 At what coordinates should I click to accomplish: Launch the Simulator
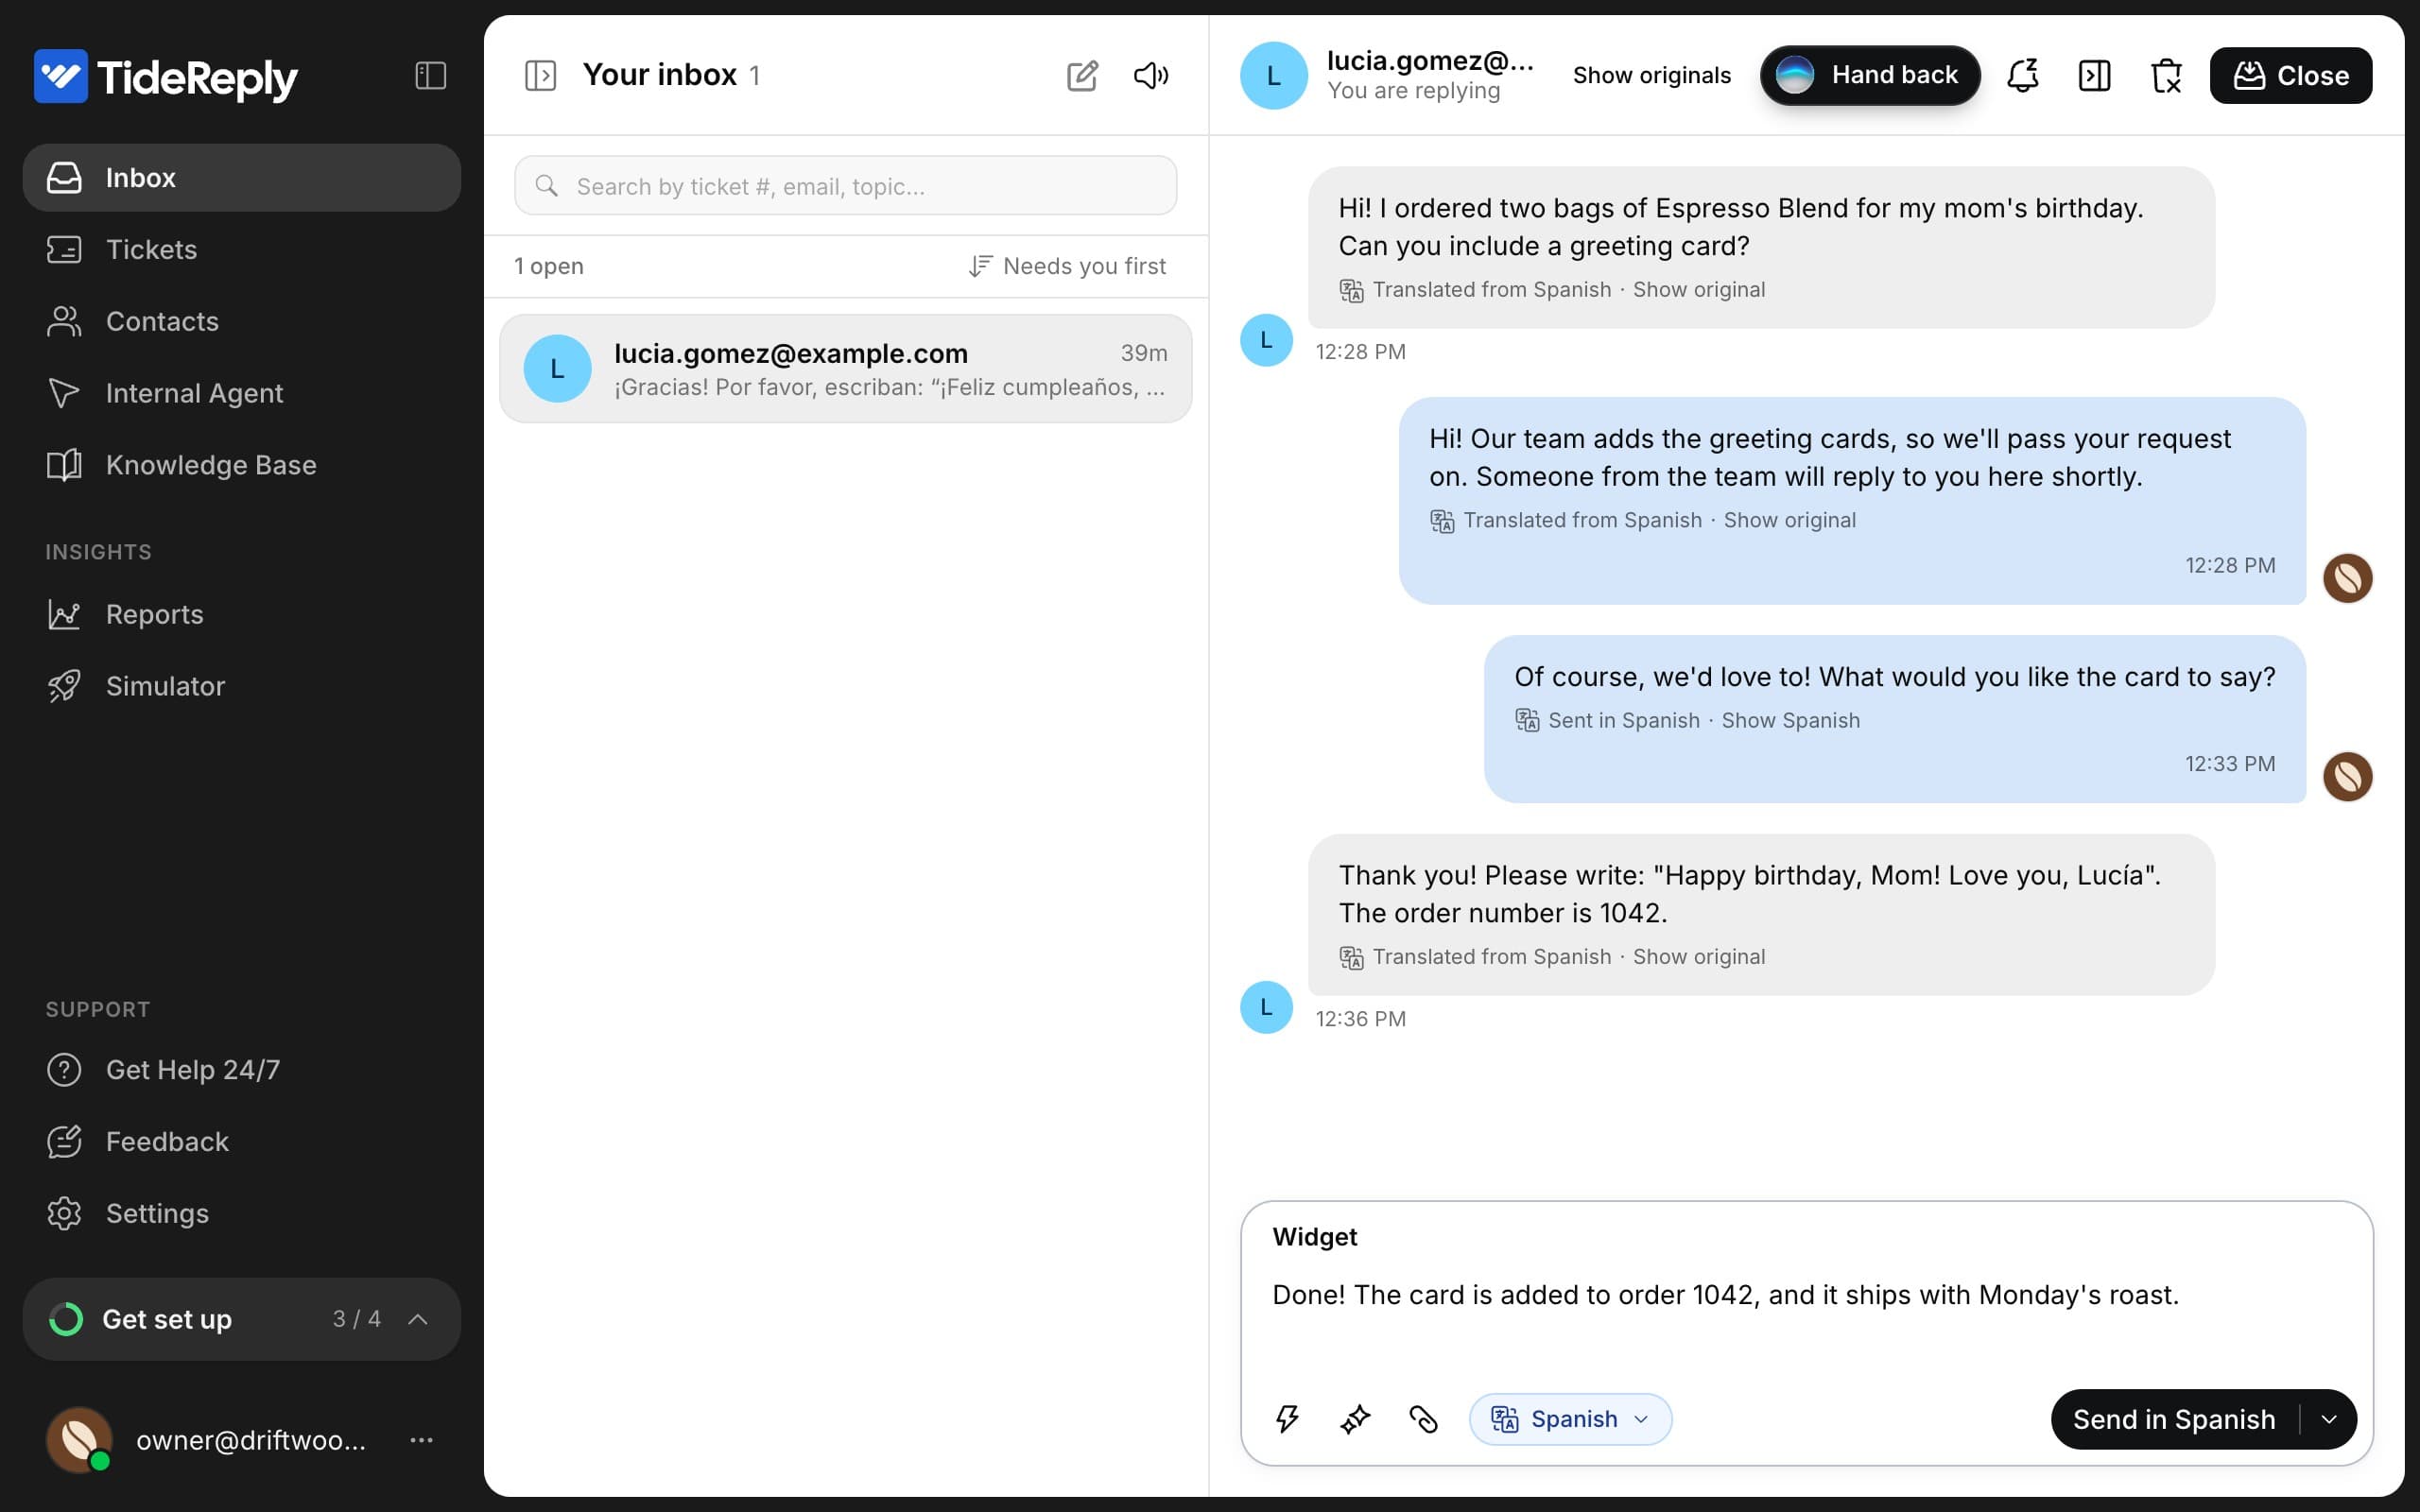(x=241, y=686)
